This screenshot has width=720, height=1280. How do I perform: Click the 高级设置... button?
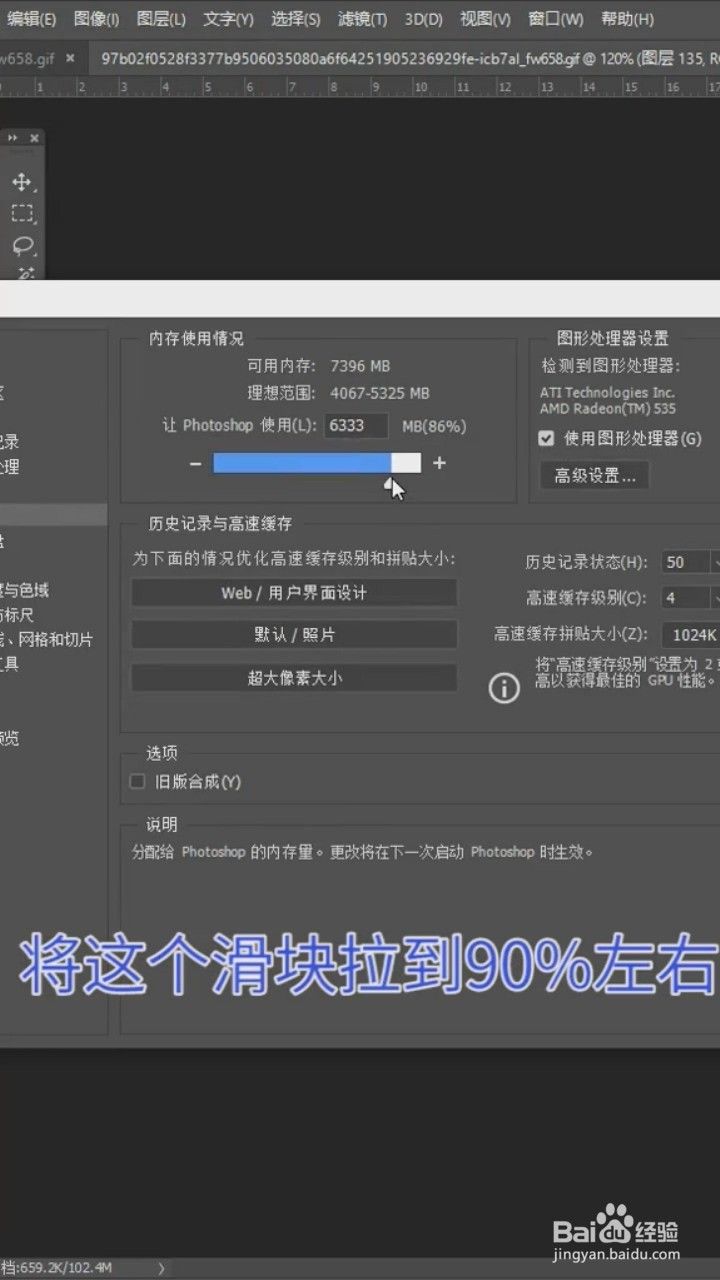595,476
